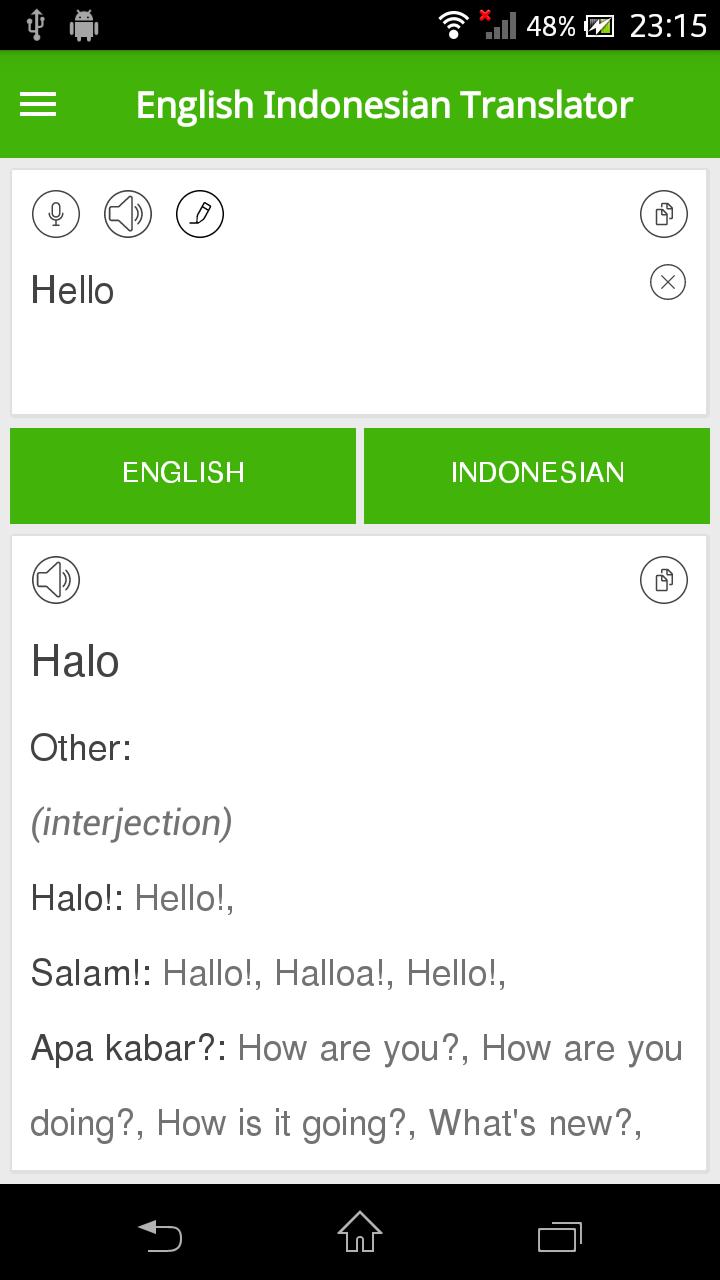The image size is (720, 1280).
Task: Tap the battery indicator in the status bar
Action: (600, 26)
